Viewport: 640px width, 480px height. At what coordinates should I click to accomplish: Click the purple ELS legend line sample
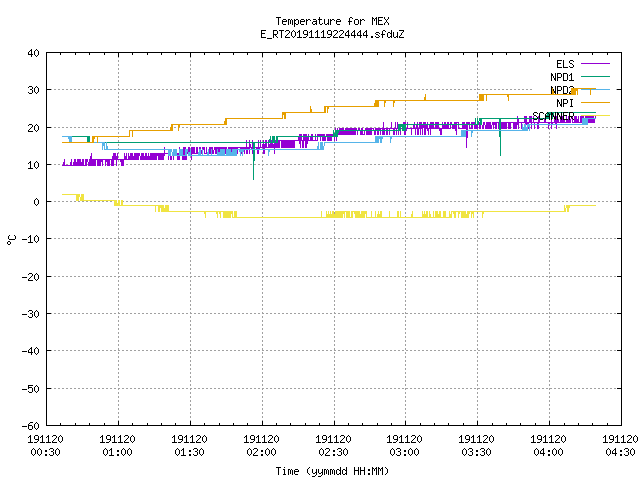point(595,64)
